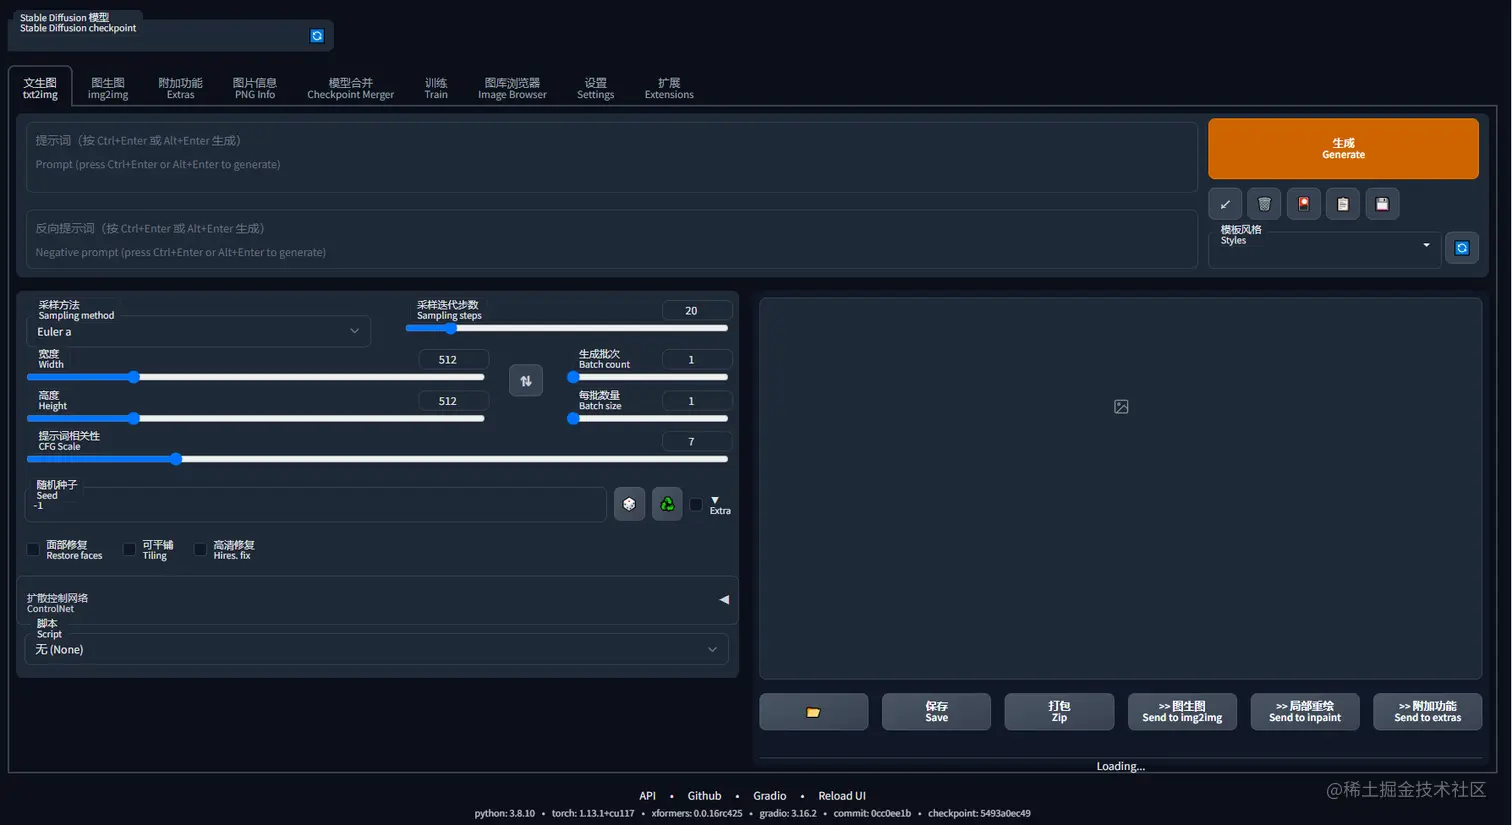The width and height of the screenshot is (1512, 825).
Task: Open the Script dropdown
Action: [376, 649]
